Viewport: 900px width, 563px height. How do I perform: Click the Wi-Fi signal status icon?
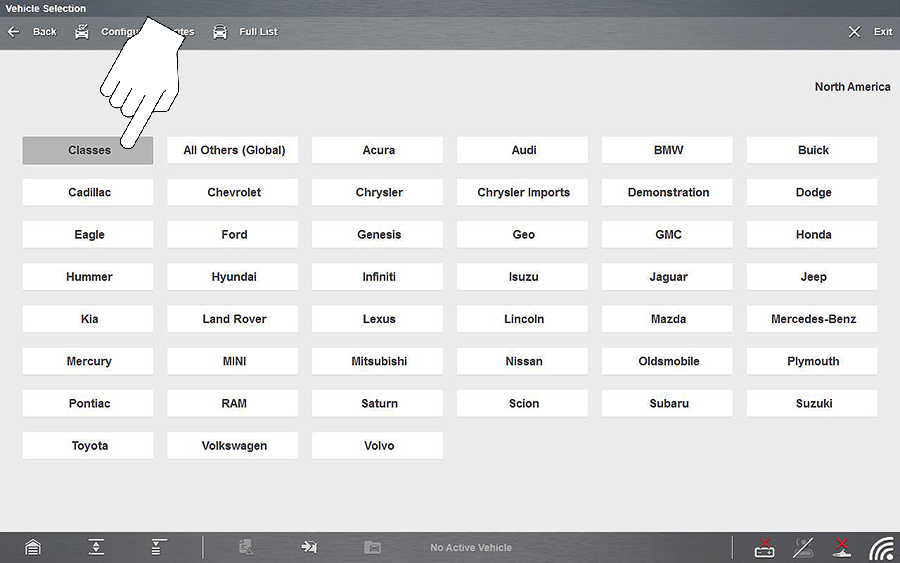pos(880,547)
